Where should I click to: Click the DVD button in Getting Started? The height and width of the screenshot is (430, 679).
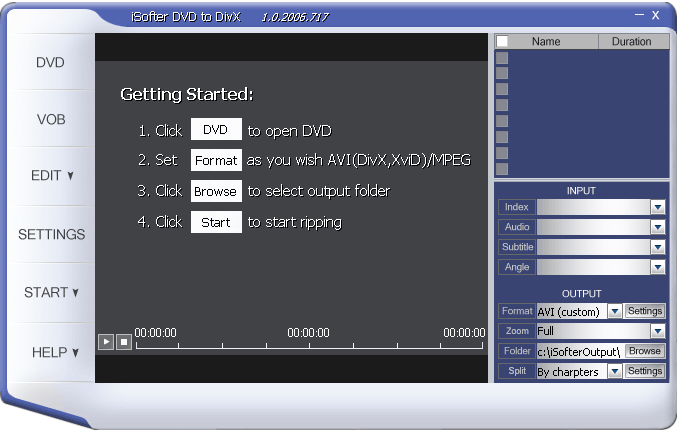(216, 129)
